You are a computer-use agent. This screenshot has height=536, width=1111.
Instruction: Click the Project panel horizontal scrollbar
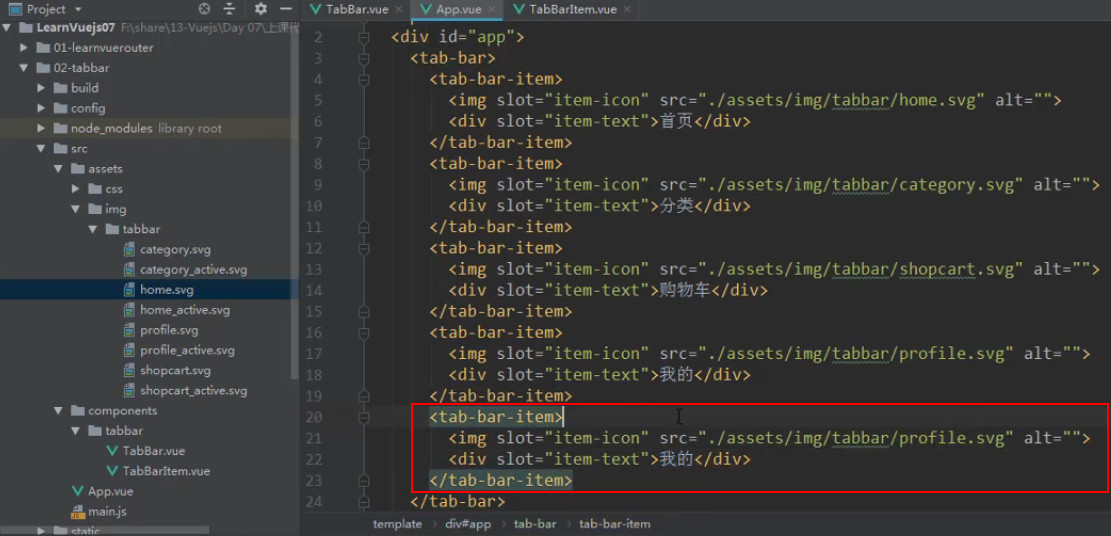(x=105, y=530)
